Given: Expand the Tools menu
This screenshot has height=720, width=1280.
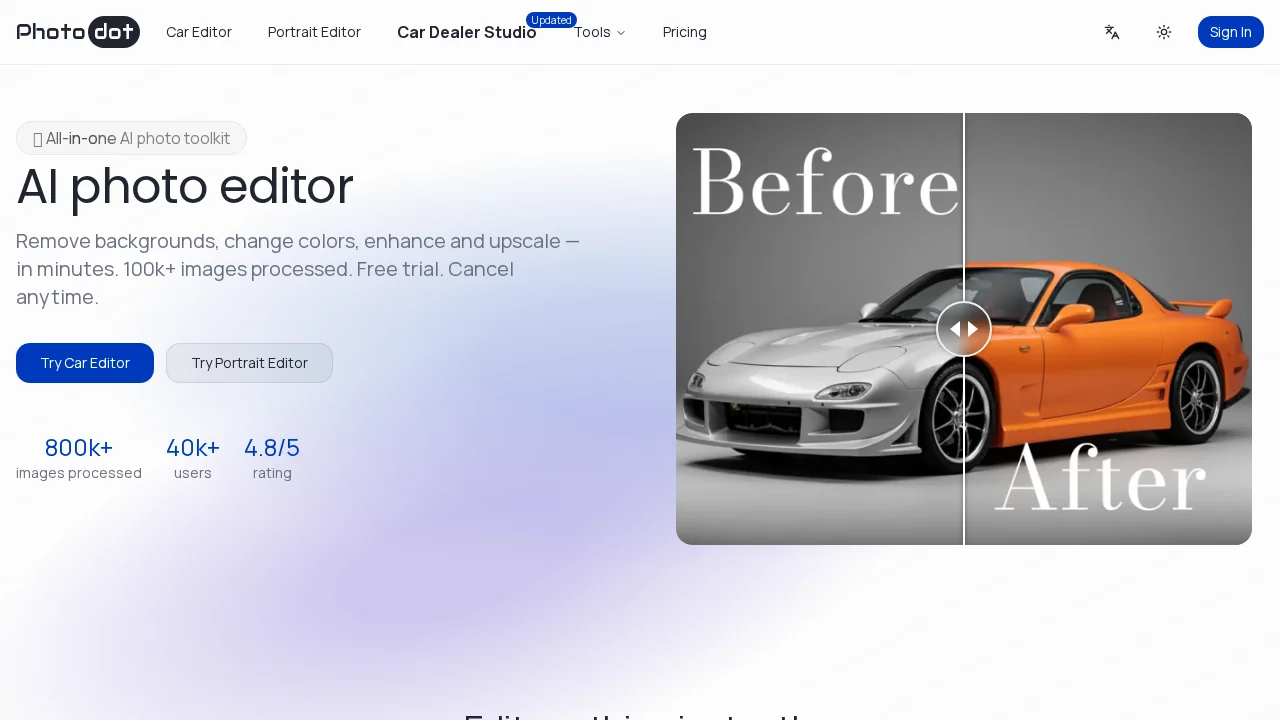Looking at the screenshot, I should tap(599, 32).
